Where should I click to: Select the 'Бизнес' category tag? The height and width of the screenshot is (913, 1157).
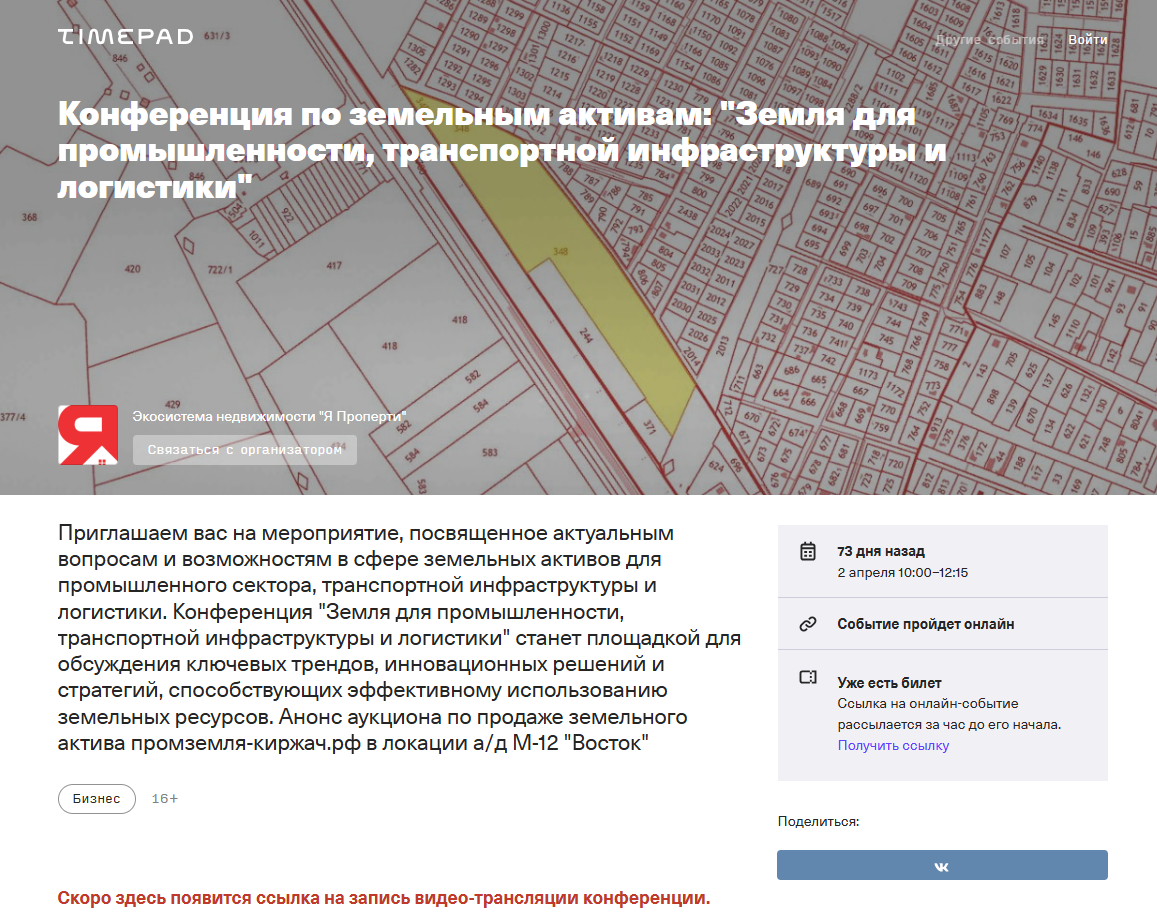click(96, 798)
